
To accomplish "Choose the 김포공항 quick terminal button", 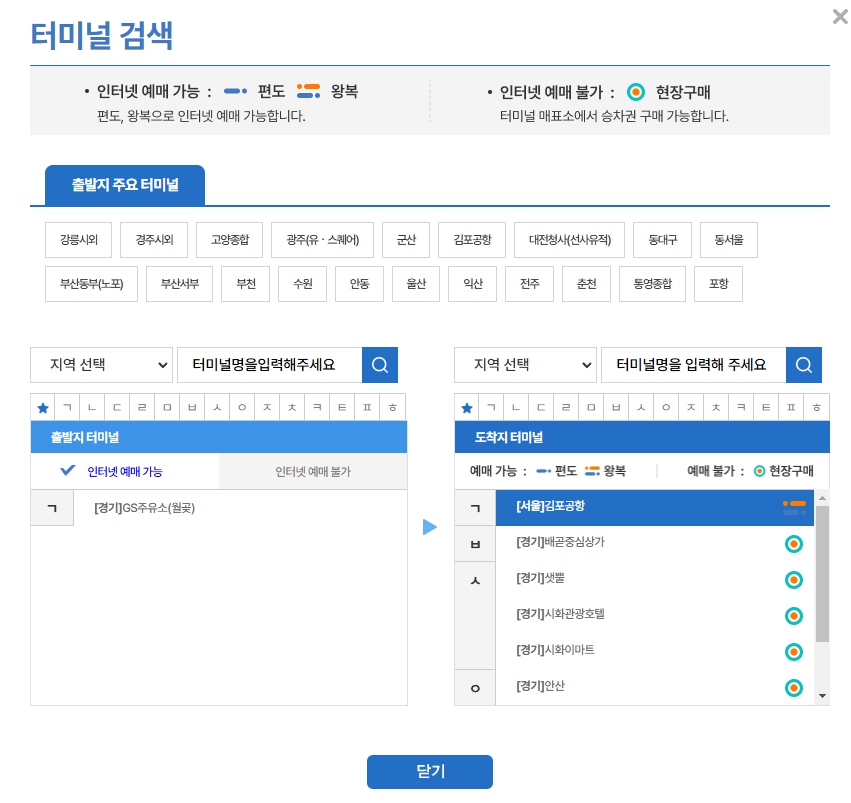I will 471,240.
